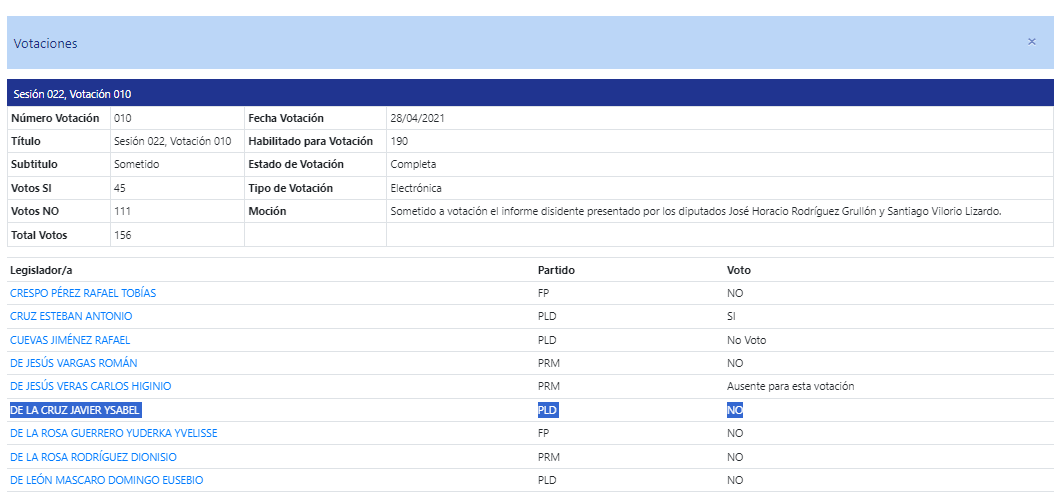The width and height of the screenshot is (1063, 494).
Task: Open DE LEÓN MASCARO DOMINGO EUSEBIO profile
Action: click(106, 480)
